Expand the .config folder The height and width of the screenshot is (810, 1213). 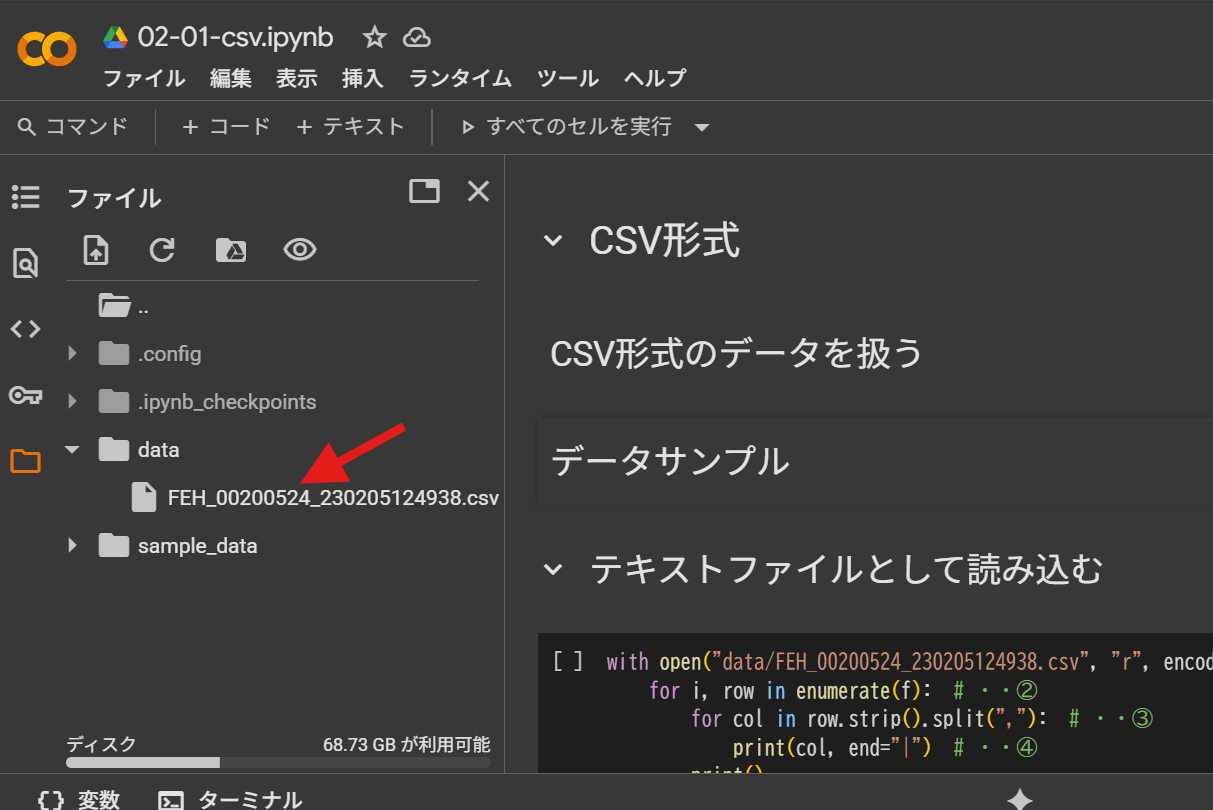[x=72, y=354]
